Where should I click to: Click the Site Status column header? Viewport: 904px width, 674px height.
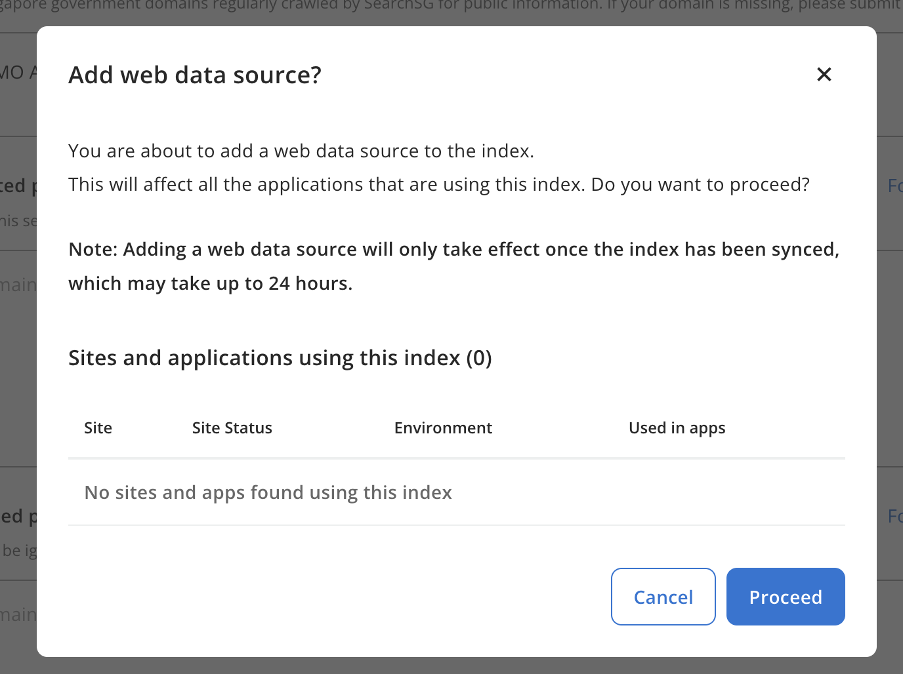[232, 427]
